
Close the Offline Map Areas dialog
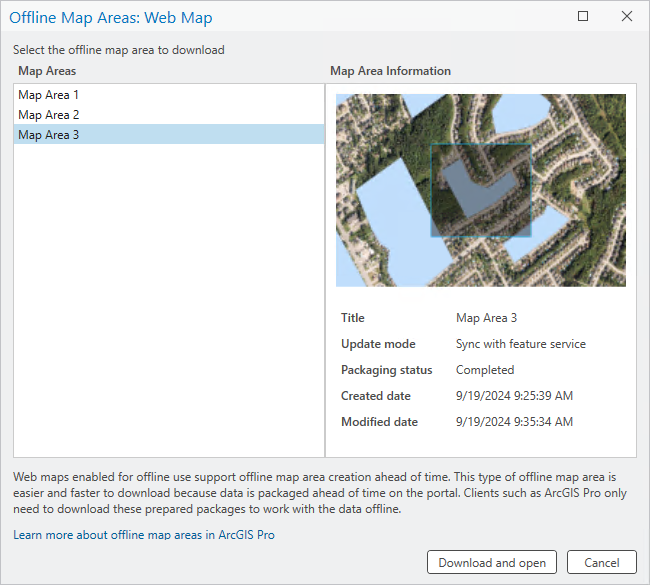pyautogui.click(x=627, y=17)
